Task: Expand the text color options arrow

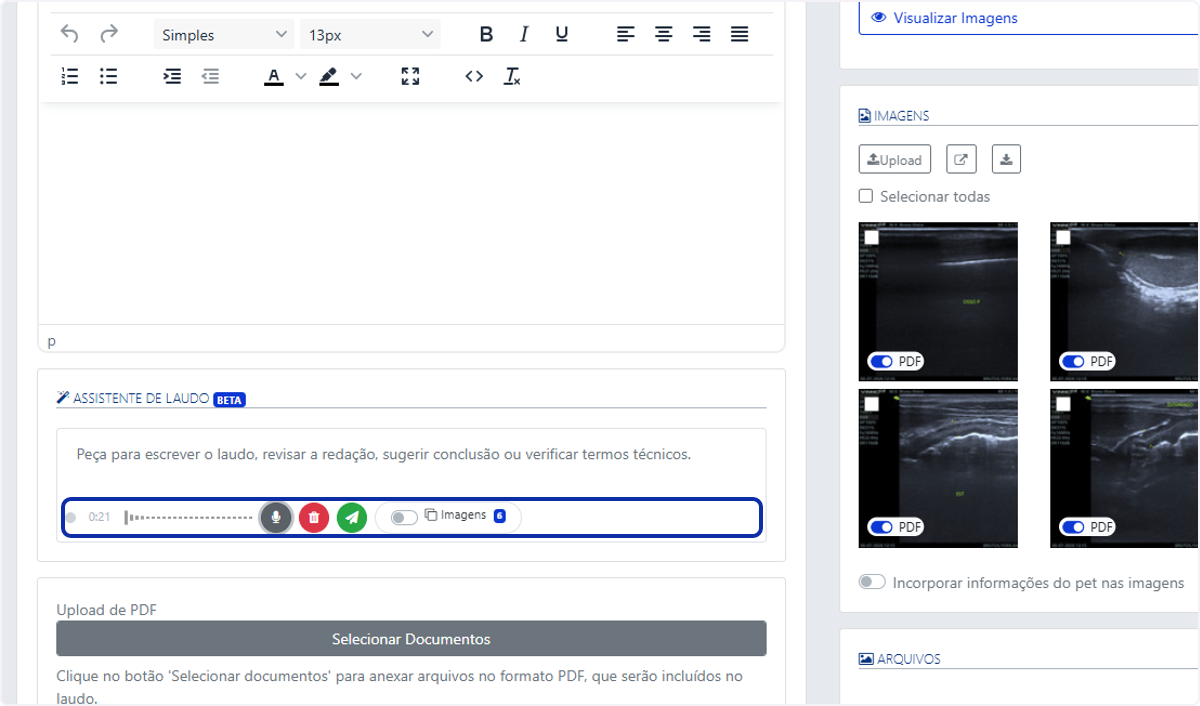Action: [x=300, y=76]
